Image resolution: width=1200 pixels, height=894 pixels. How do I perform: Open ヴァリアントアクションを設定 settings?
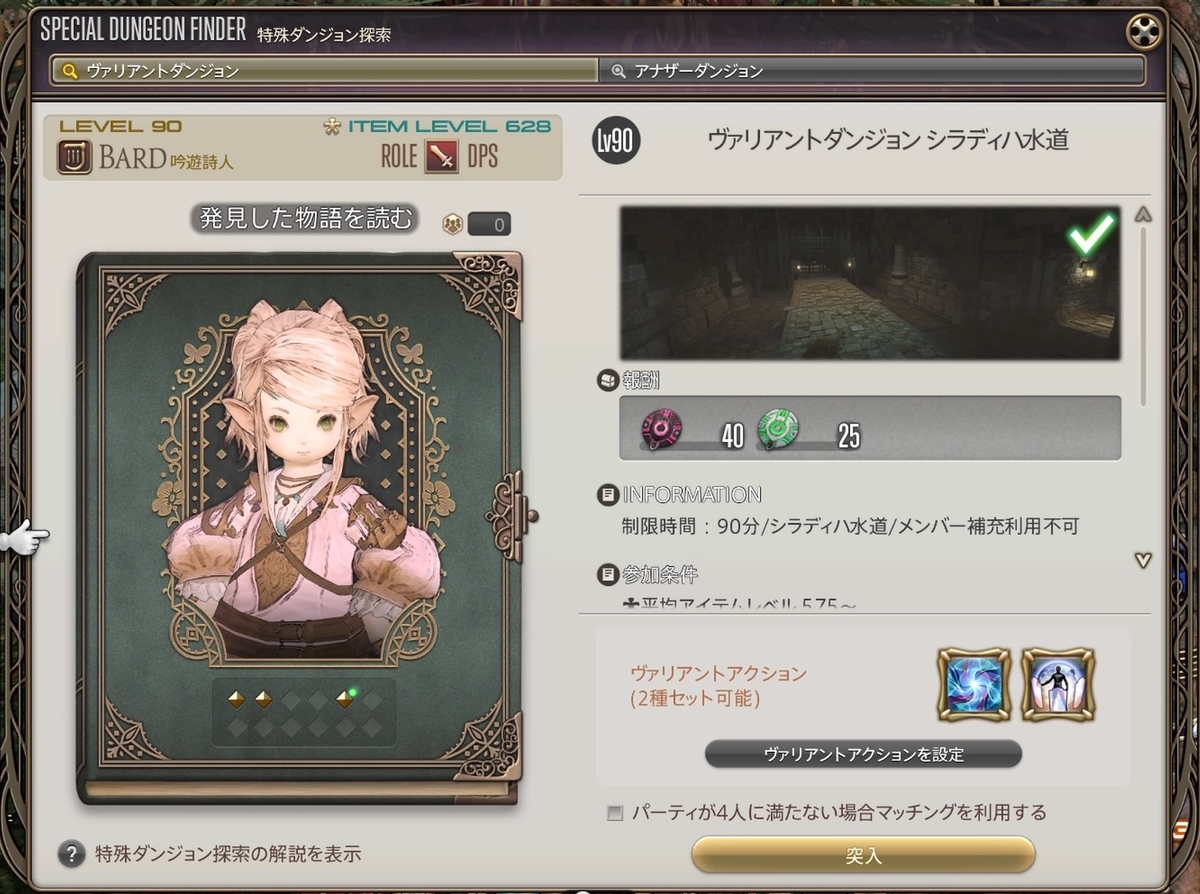(x=863, y=754)
